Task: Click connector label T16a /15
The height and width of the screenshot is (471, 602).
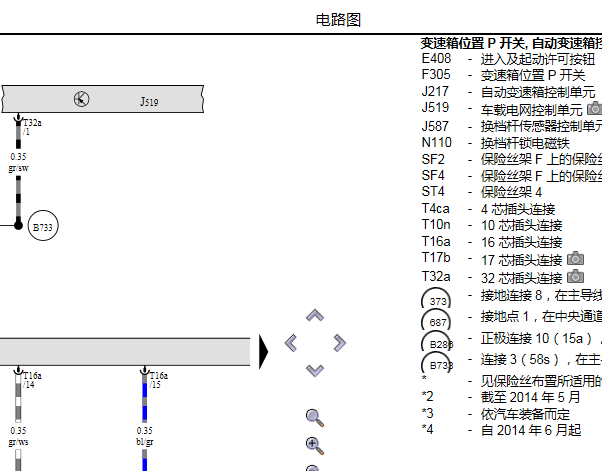Action: pyautogui.click(x=158, y=380)
